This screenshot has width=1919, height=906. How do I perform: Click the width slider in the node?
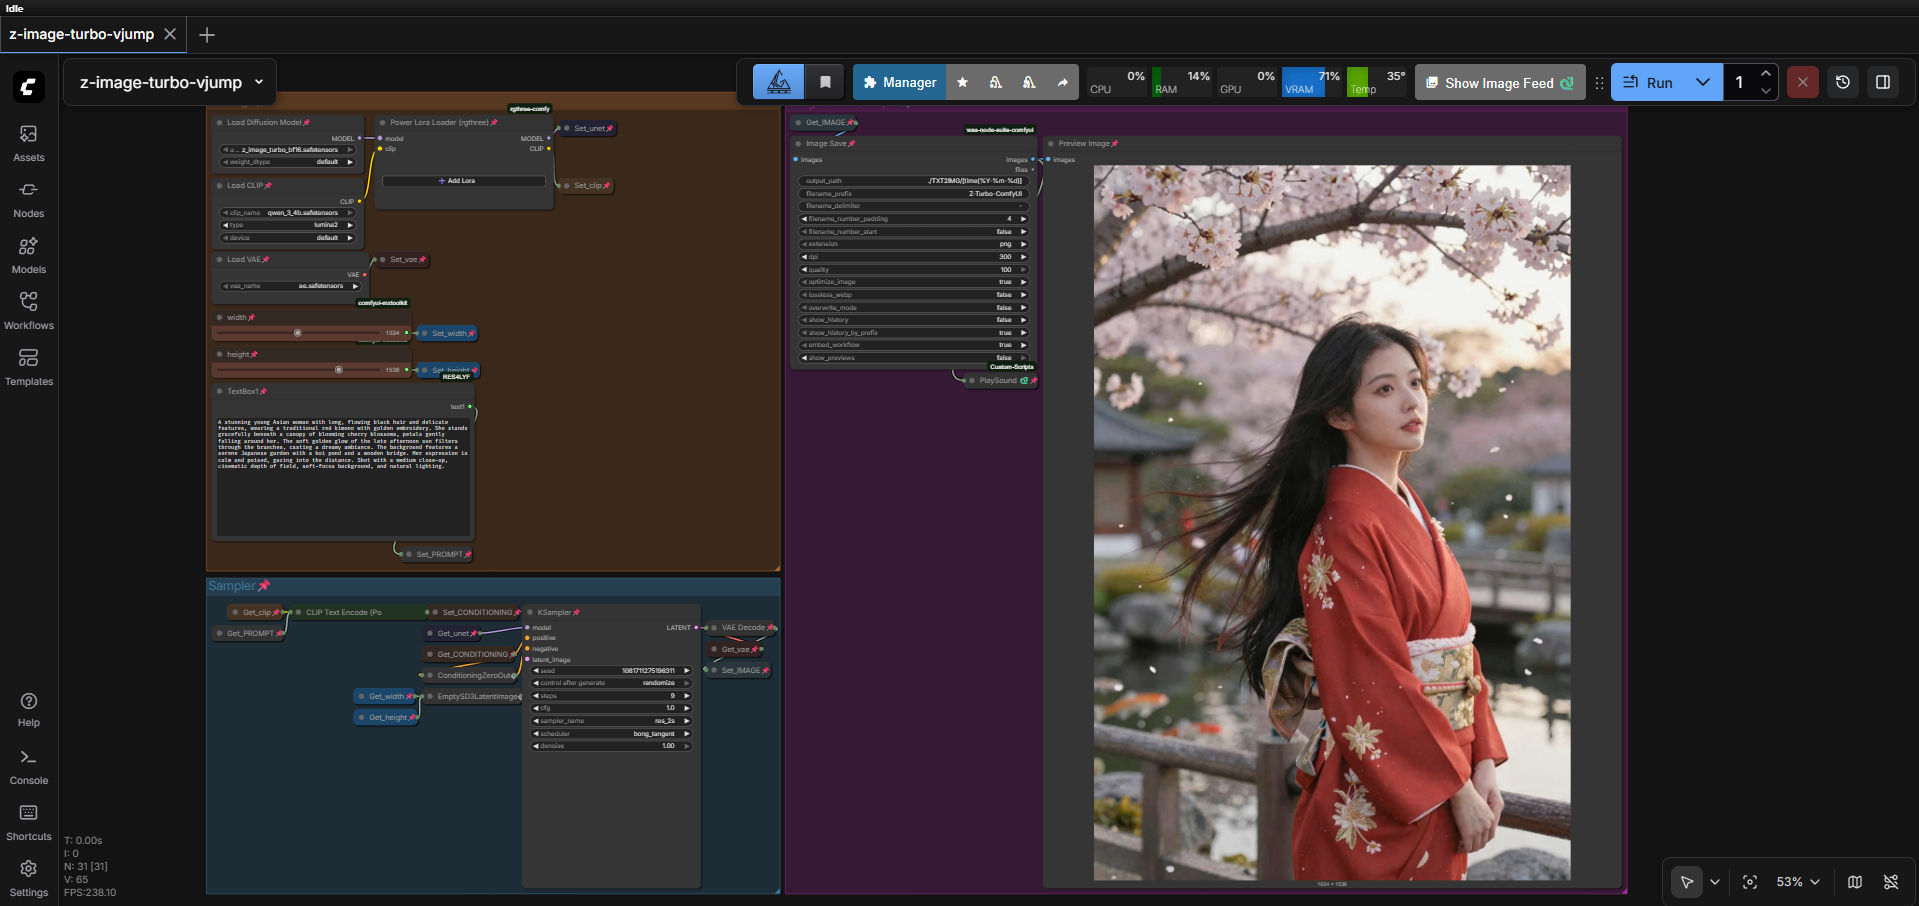[298, 333]
